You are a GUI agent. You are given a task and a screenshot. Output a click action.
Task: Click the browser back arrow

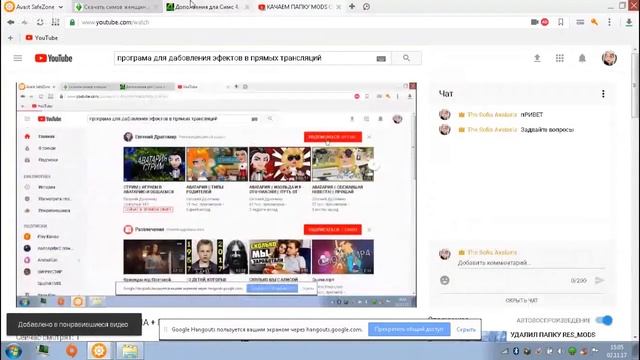[x=11, y=22]
